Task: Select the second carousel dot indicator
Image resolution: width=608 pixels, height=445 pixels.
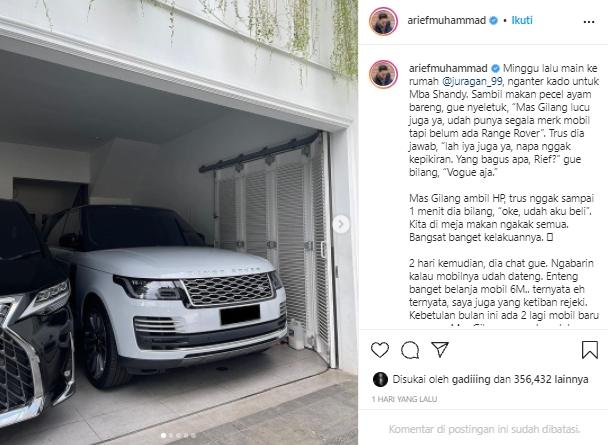Action: 171,436
